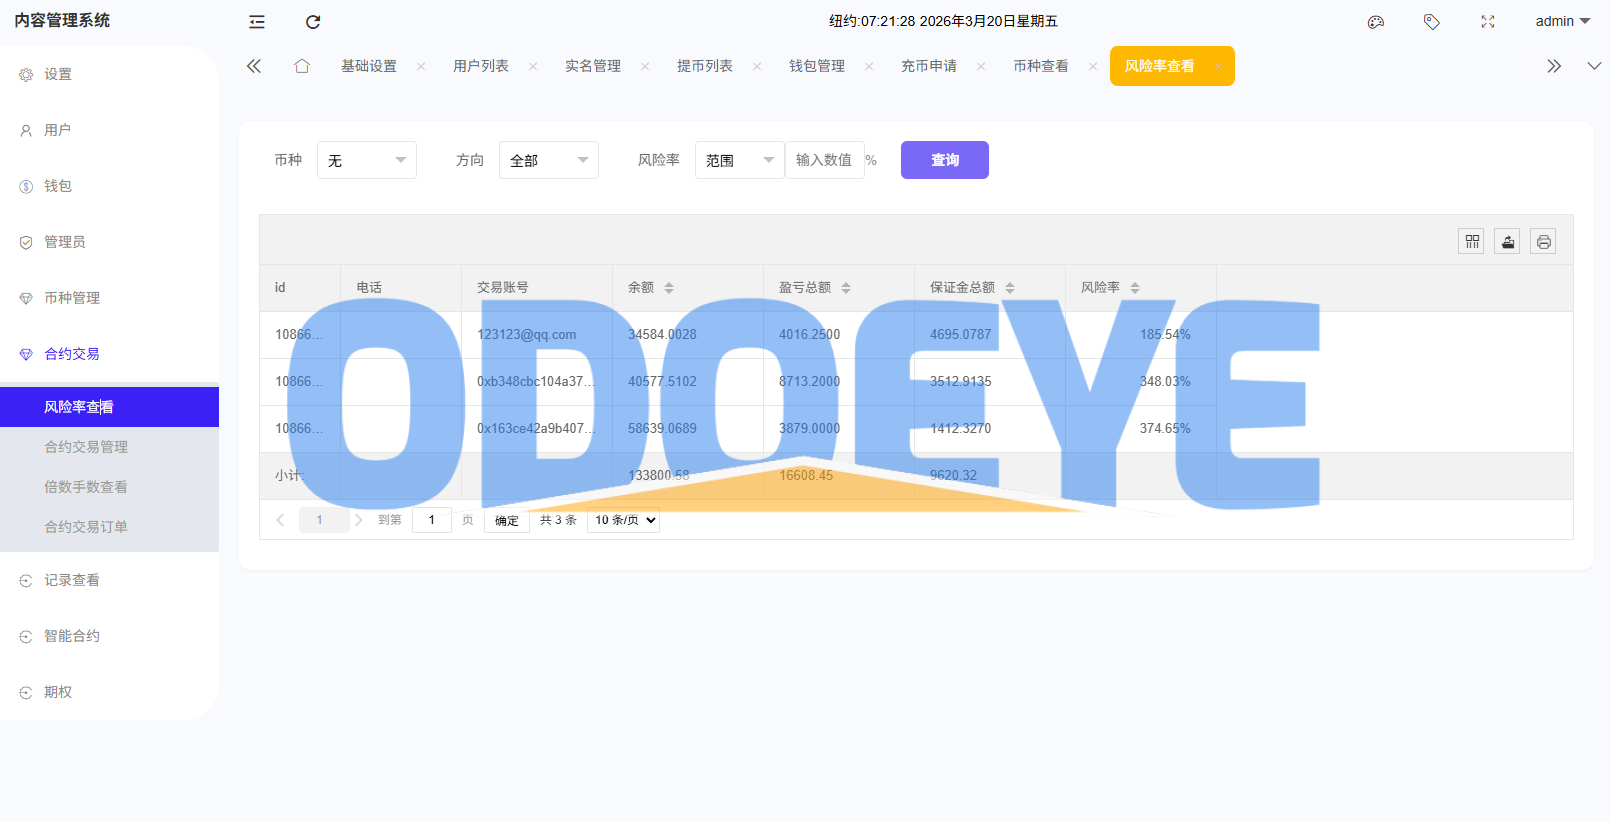The width and height of the screenshot is (1611, 822).
Task: Open 合约交易管理 in the sidebar
Action: pos(86,447)
